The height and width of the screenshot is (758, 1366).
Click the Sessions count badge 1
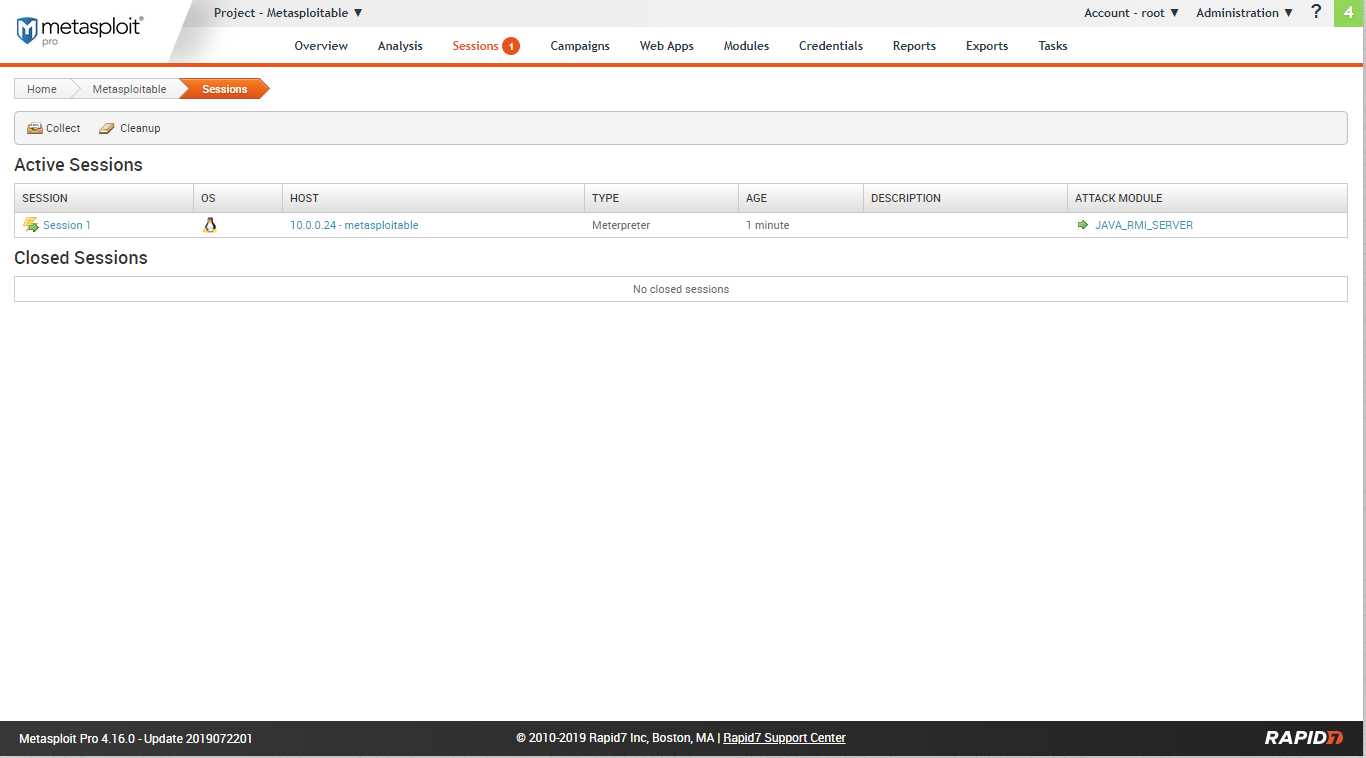point(511,46)
